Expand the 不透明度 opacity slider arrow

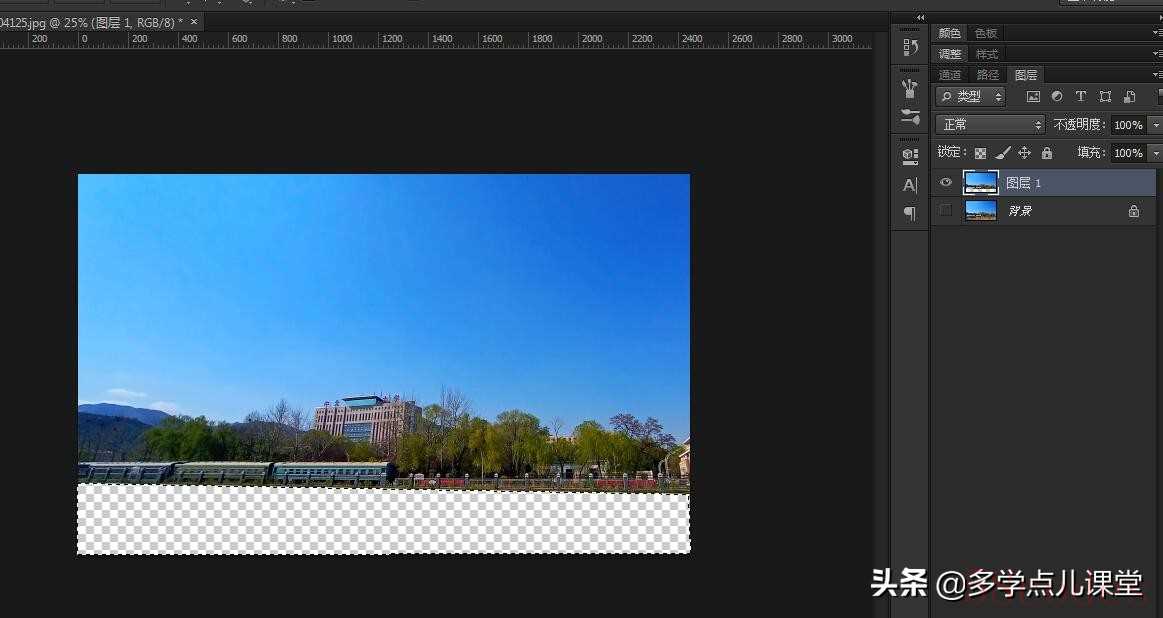pyautogui.click(x=1155, y=125)
